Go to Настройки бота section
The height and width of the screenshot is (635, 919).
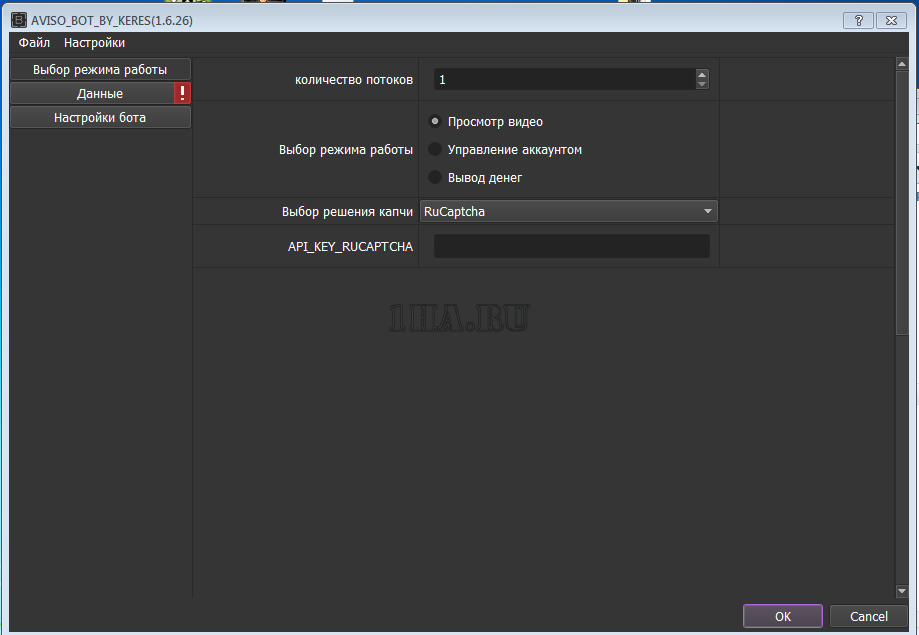(99, 118)
